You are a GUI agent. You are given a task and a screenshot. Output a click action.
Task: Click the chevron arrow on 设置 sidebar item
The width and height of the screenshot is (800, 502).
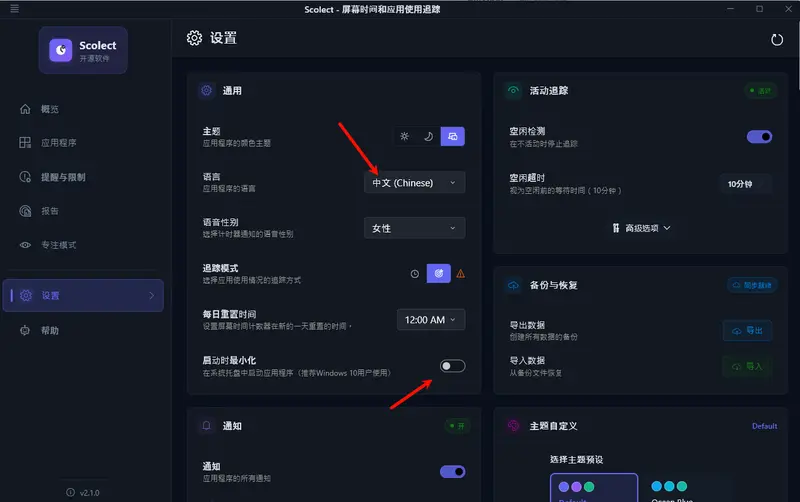point(152,295)
